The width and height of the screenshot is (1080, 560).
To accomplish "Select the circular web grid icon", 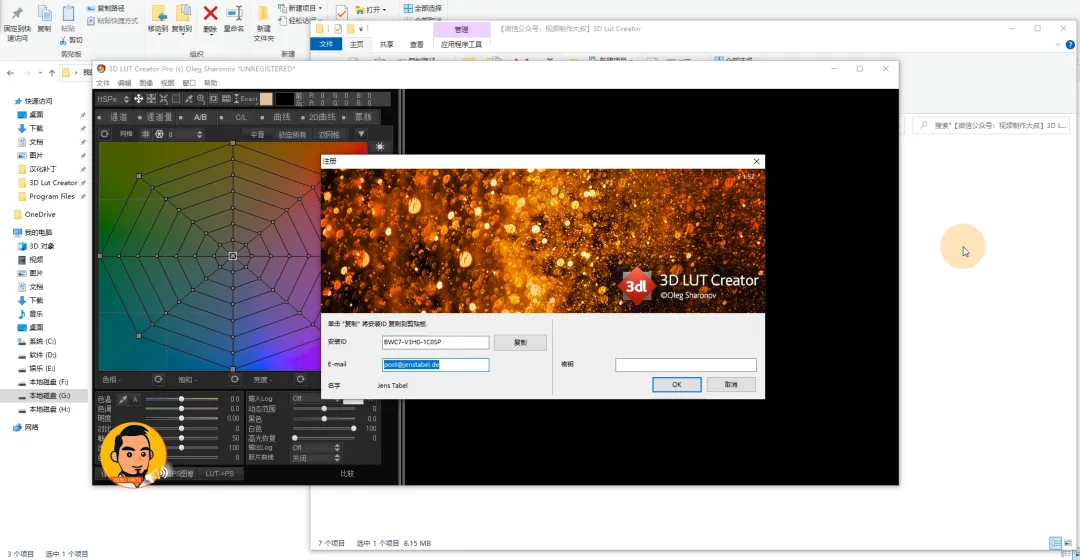I will pos(159,134).
